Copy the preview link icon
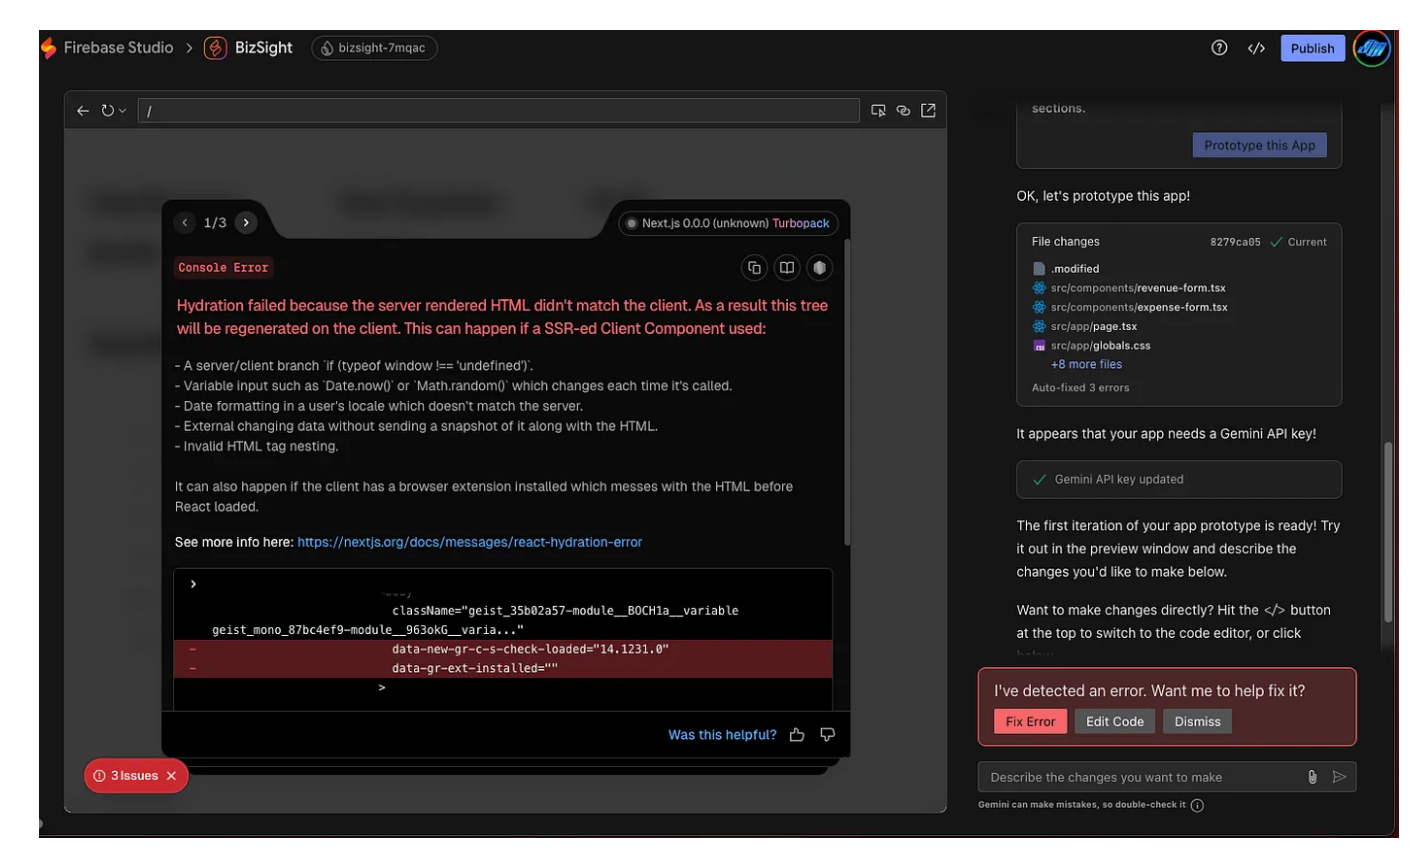 903,111
